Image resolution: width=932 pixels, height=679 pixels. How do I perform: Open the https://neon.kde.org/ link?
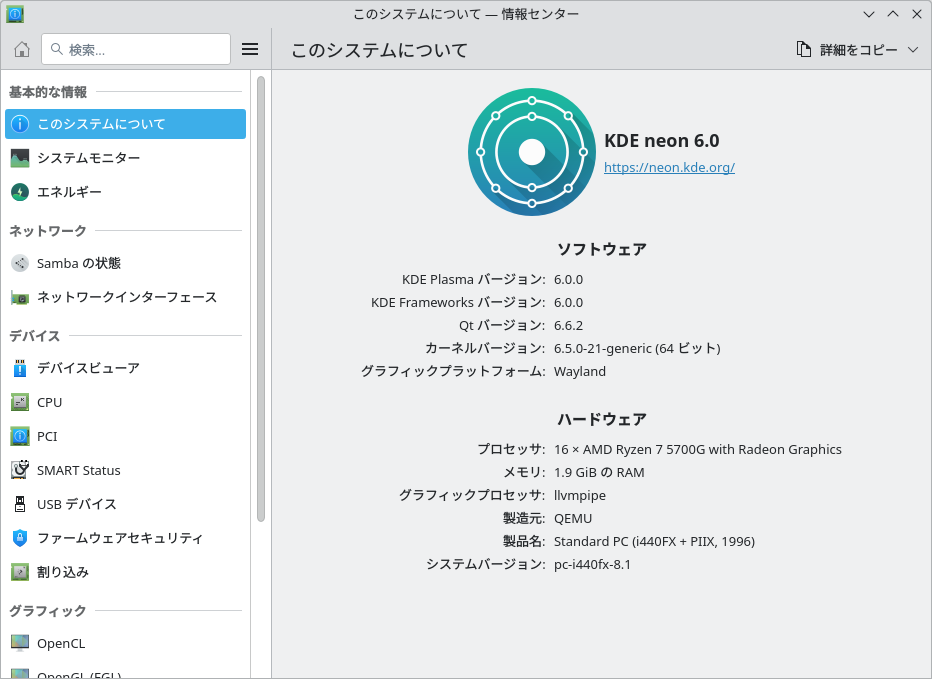669,167
